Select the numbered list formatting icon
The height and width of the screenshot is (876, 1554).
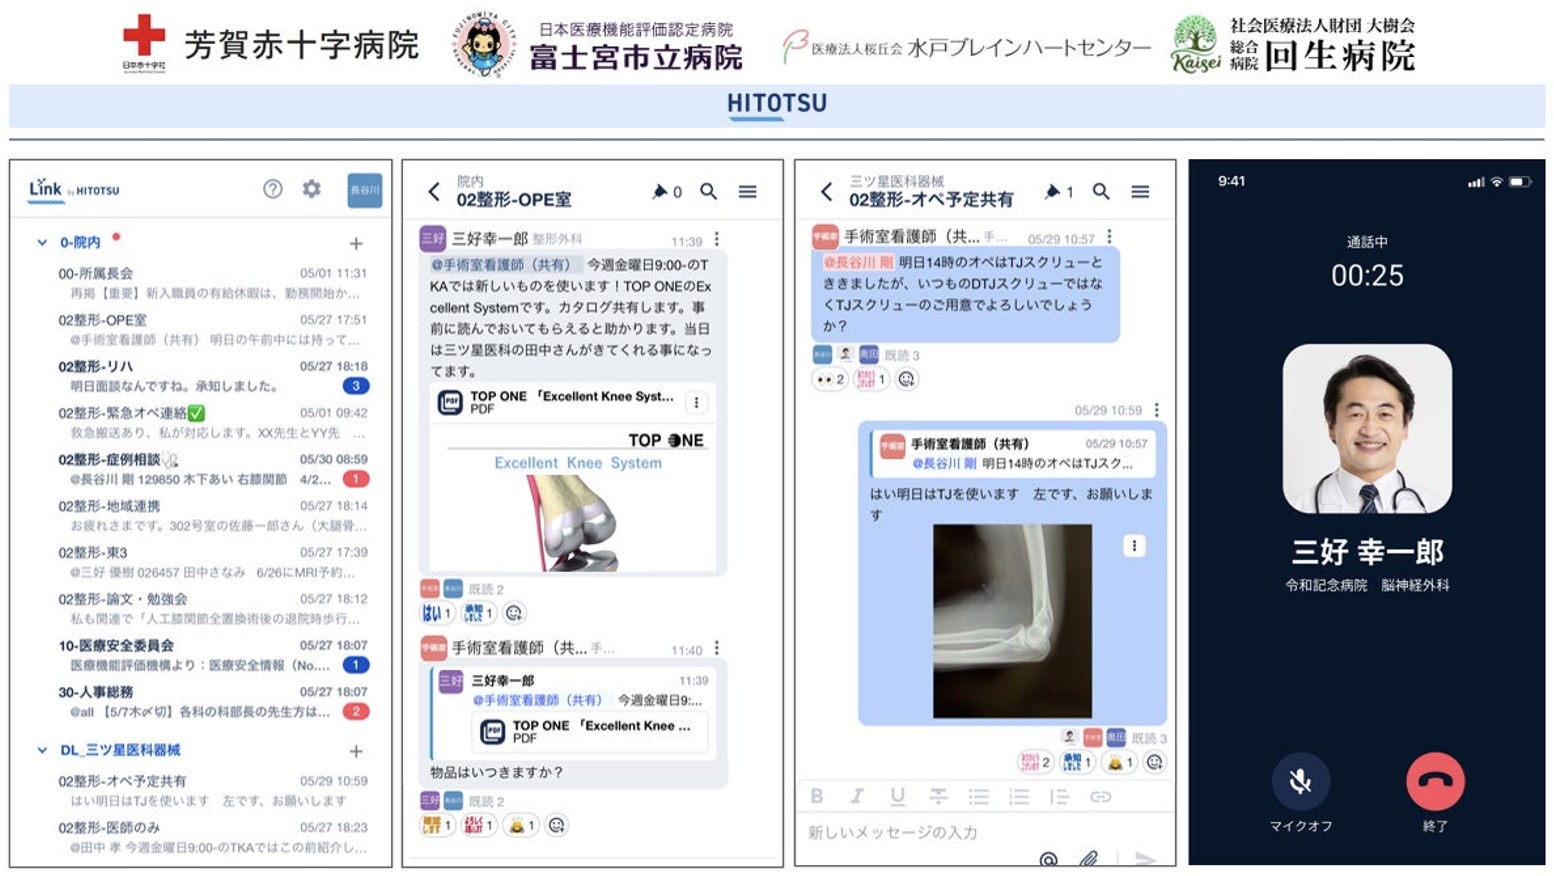coord(1019,797)
